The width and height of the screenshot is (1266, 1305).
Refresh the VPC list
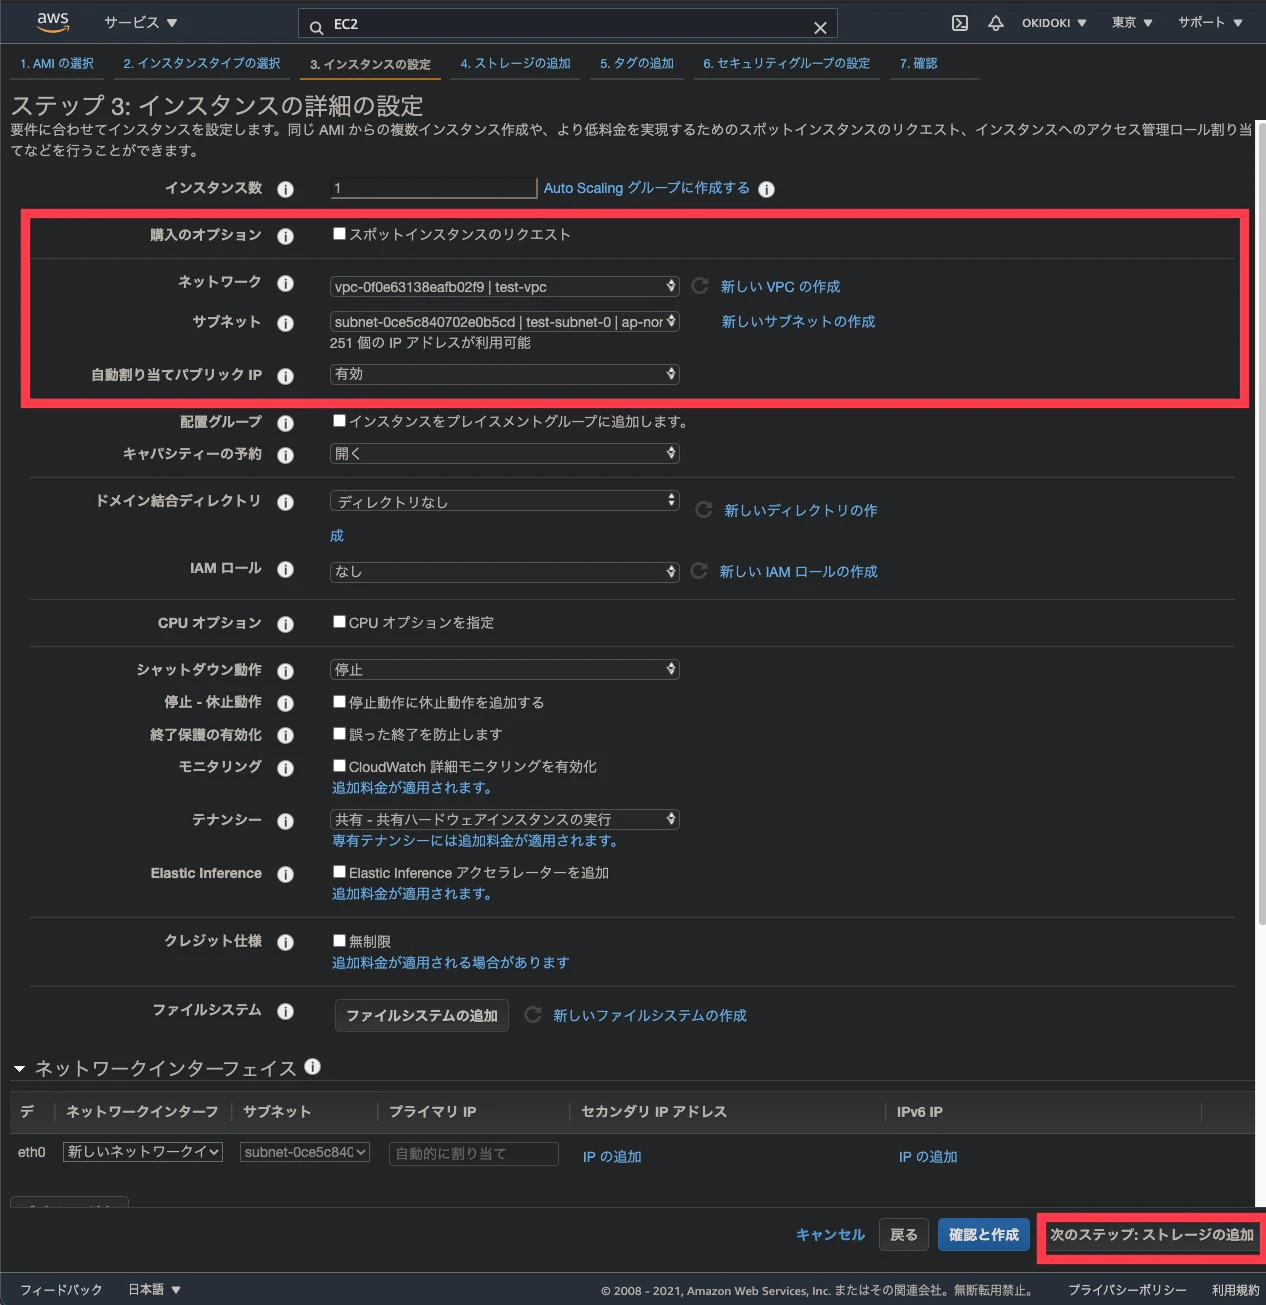click(x=700, y=286)
